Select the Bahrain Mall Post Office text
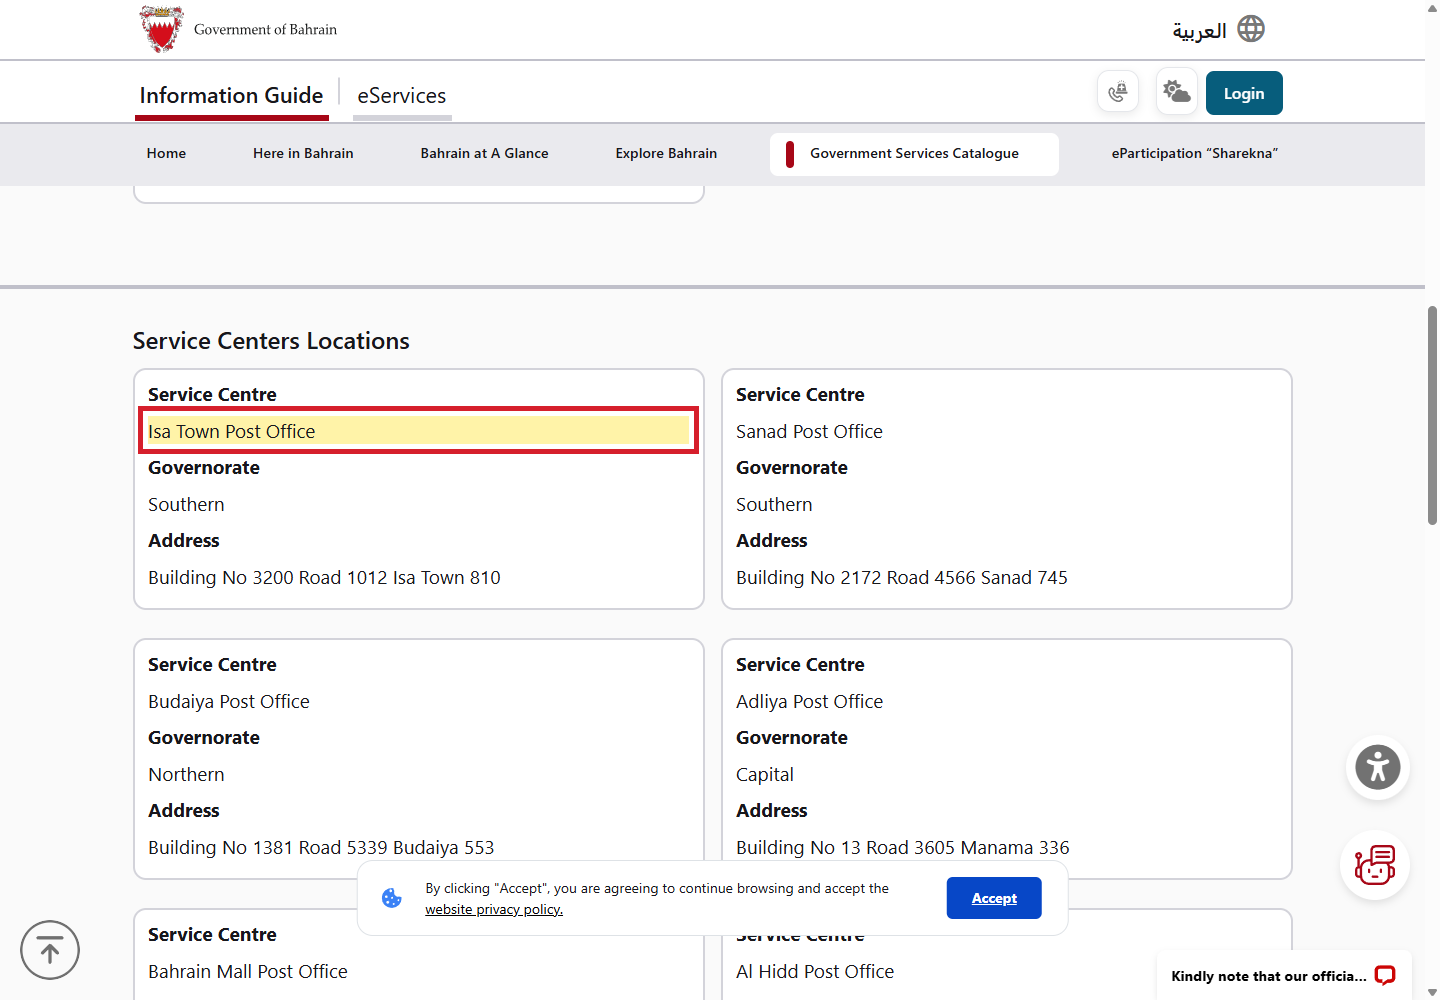The width and height of the screenshot is (1440, 1000). tap(248, 971)
